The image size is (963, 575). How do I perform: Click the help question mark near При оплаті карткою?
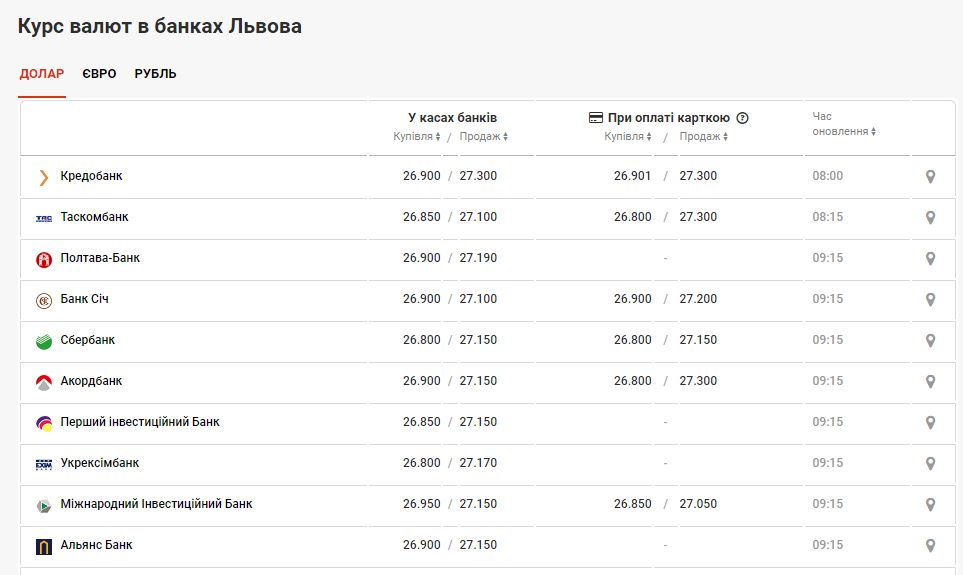click(742, 118)
